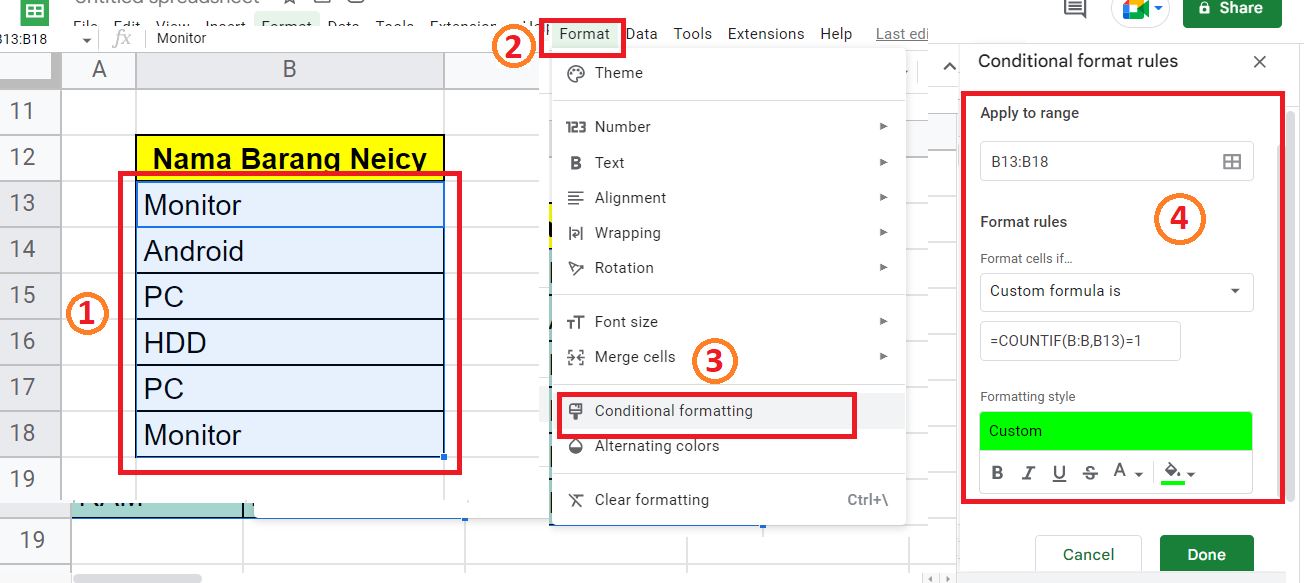Open the Format menu
This screenshot has height=583, width=1304.
[x=585, y=34]
